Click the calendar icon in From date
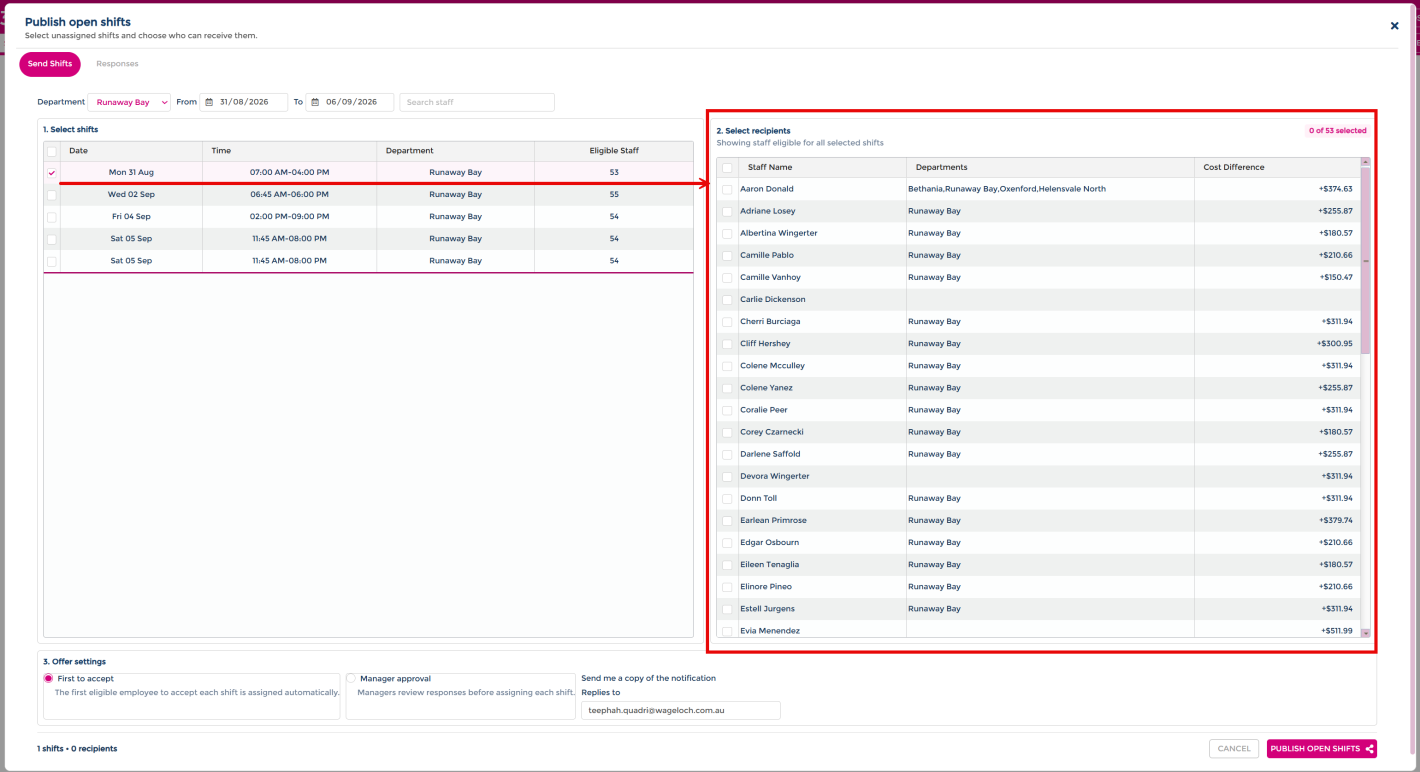1420x772 pixels. point(209,102)
